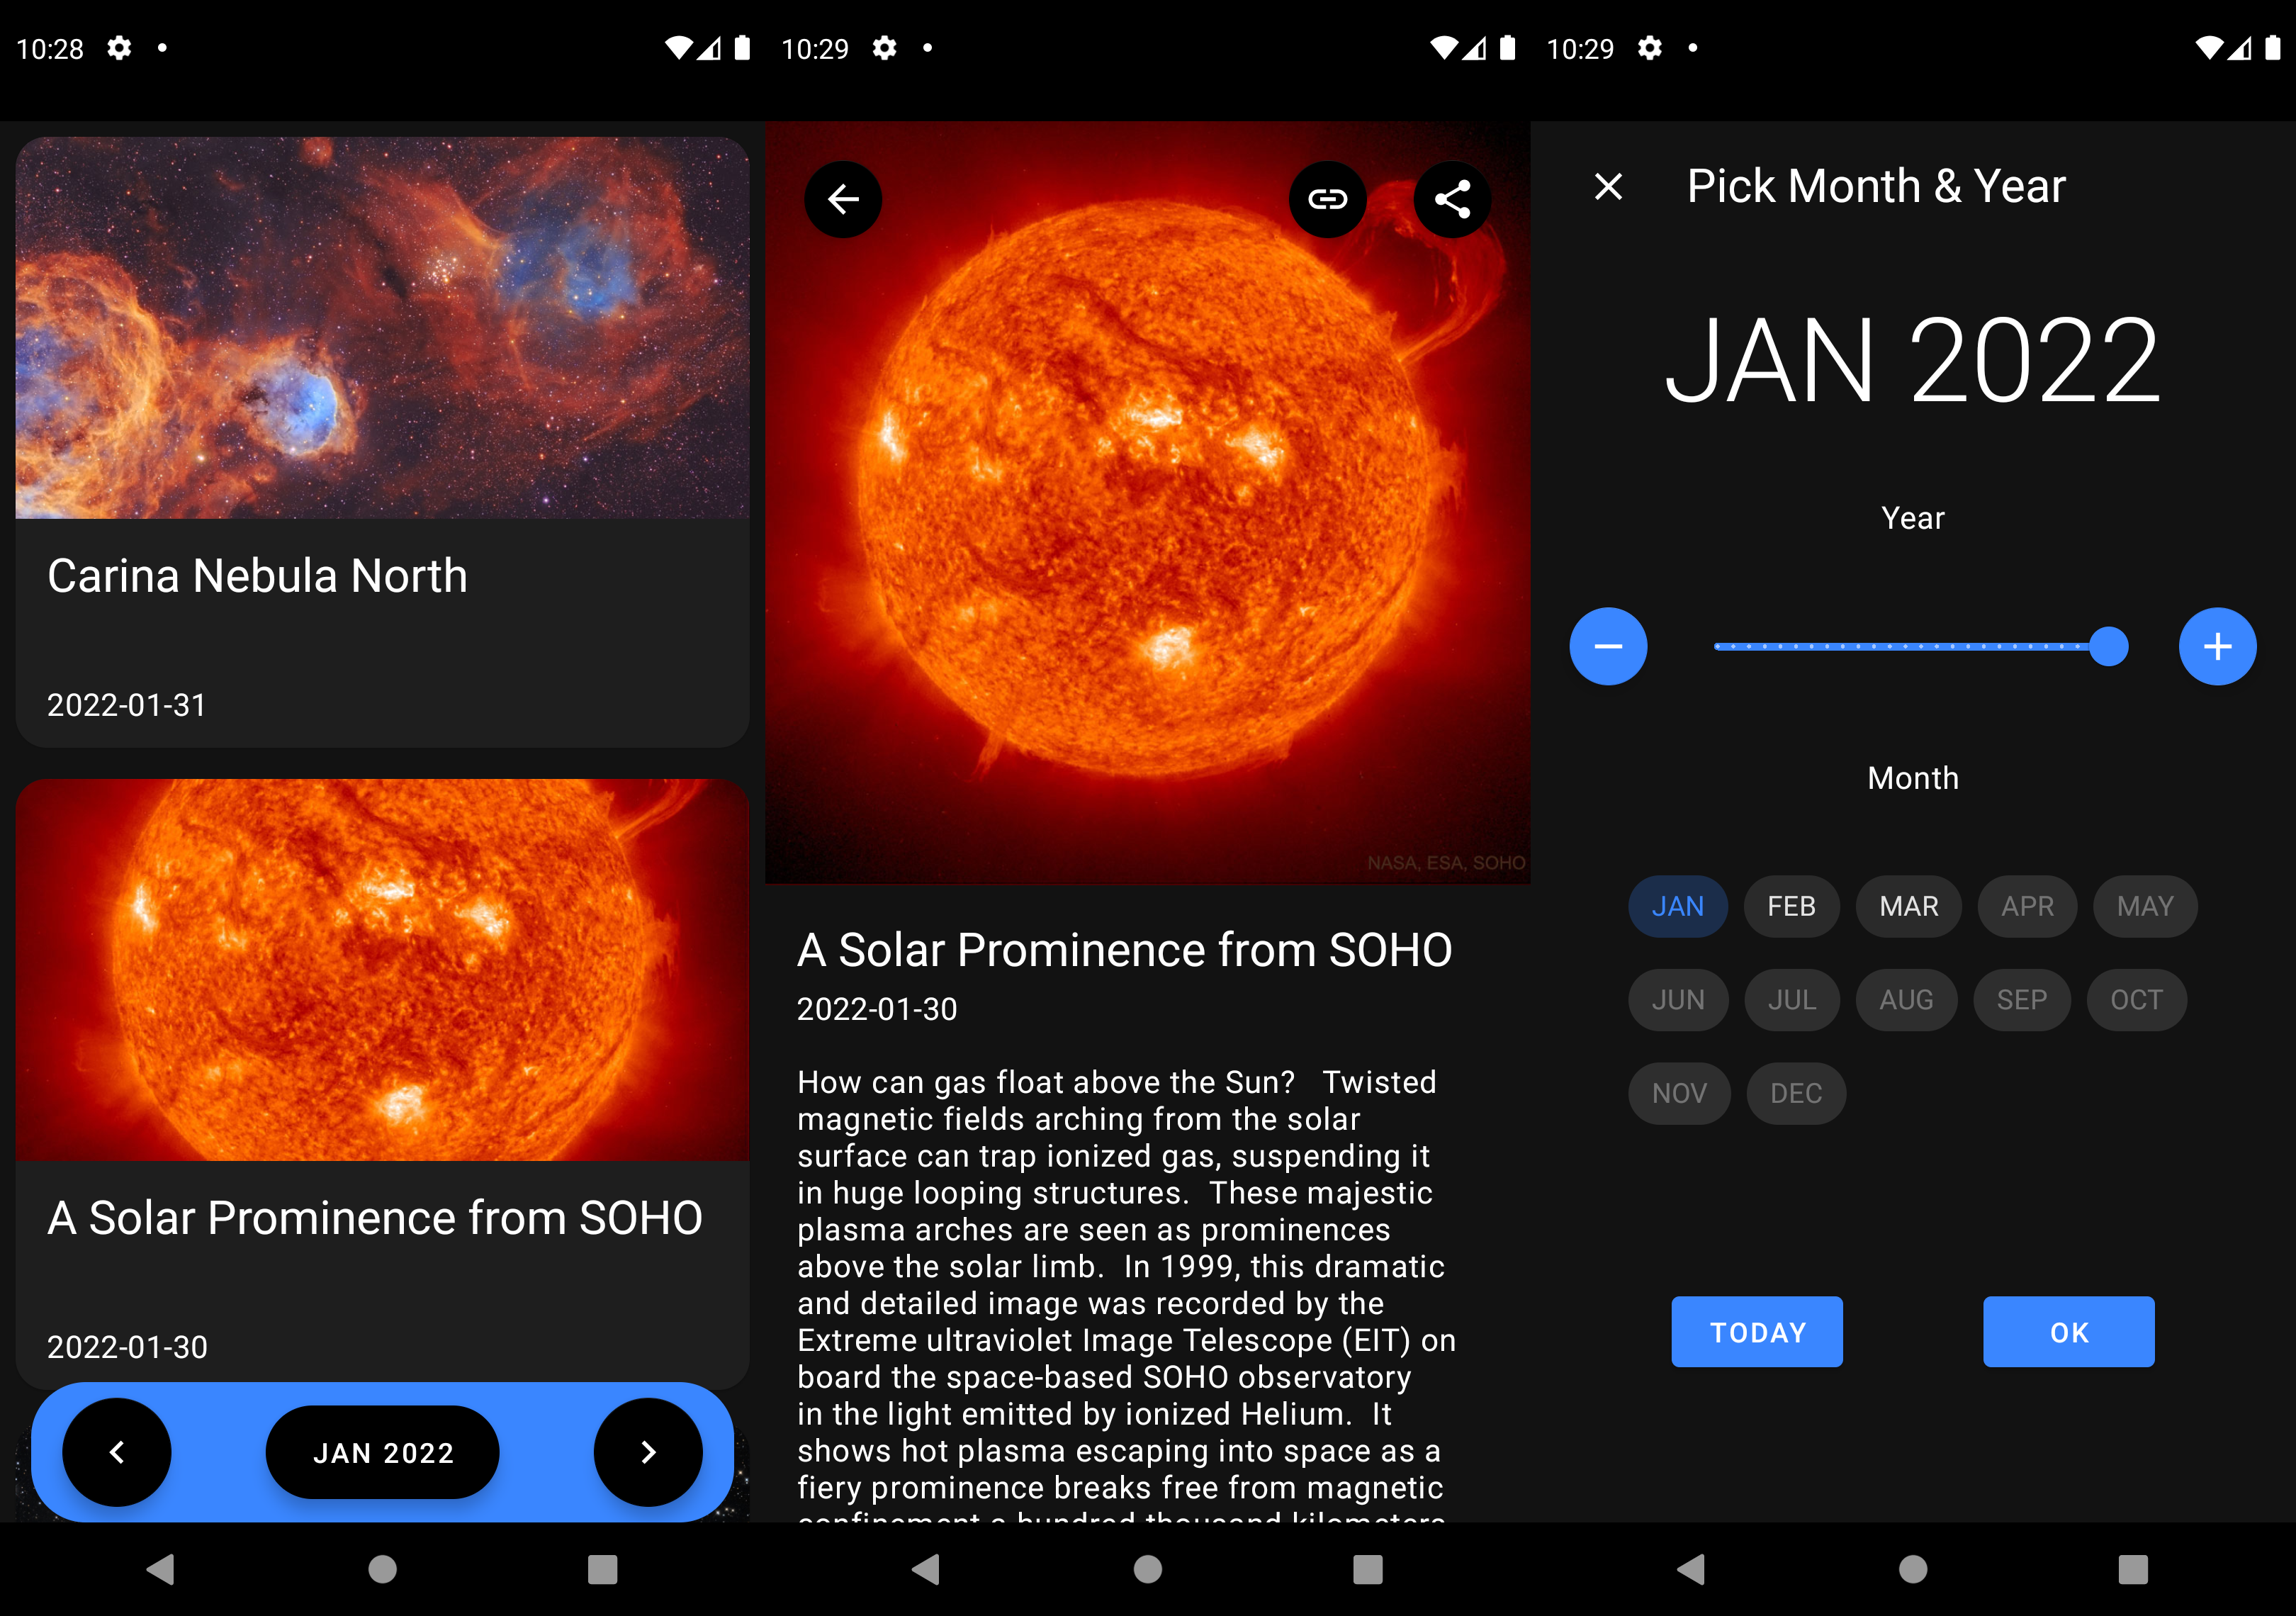Close the Pick Month & Year dialog
The image size is (2296, 1616).
click(x=1608, y=186)
